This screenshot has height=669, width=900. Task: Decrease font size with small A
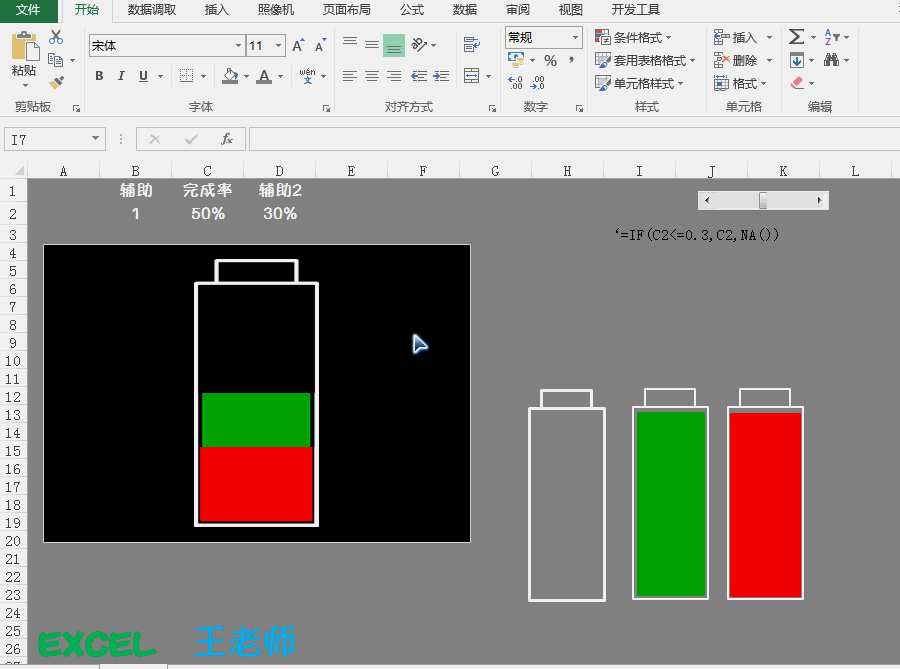(x=320, y=45)
